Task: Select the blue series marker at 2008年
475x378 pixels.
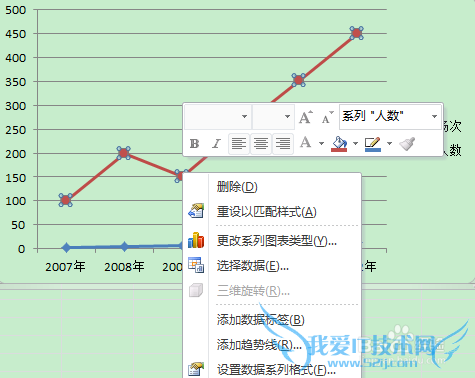Action: click(124, 247)
